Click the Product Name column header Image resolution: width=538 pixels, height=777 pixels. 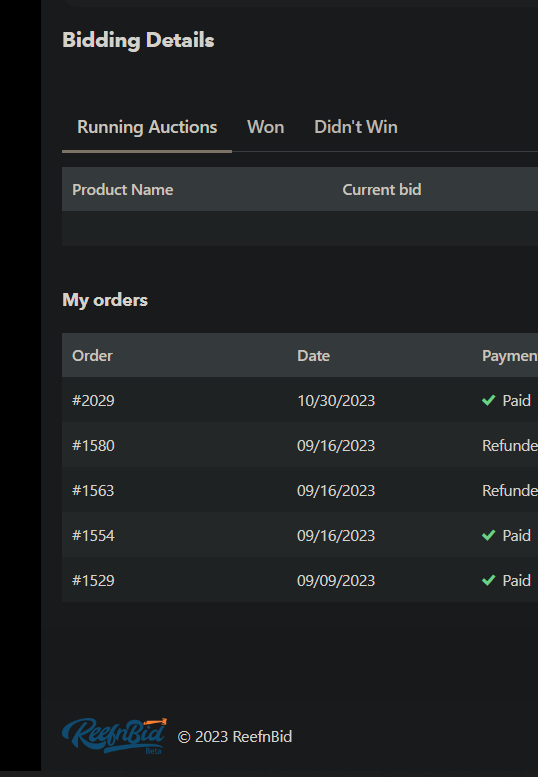(x=123, y=190)
